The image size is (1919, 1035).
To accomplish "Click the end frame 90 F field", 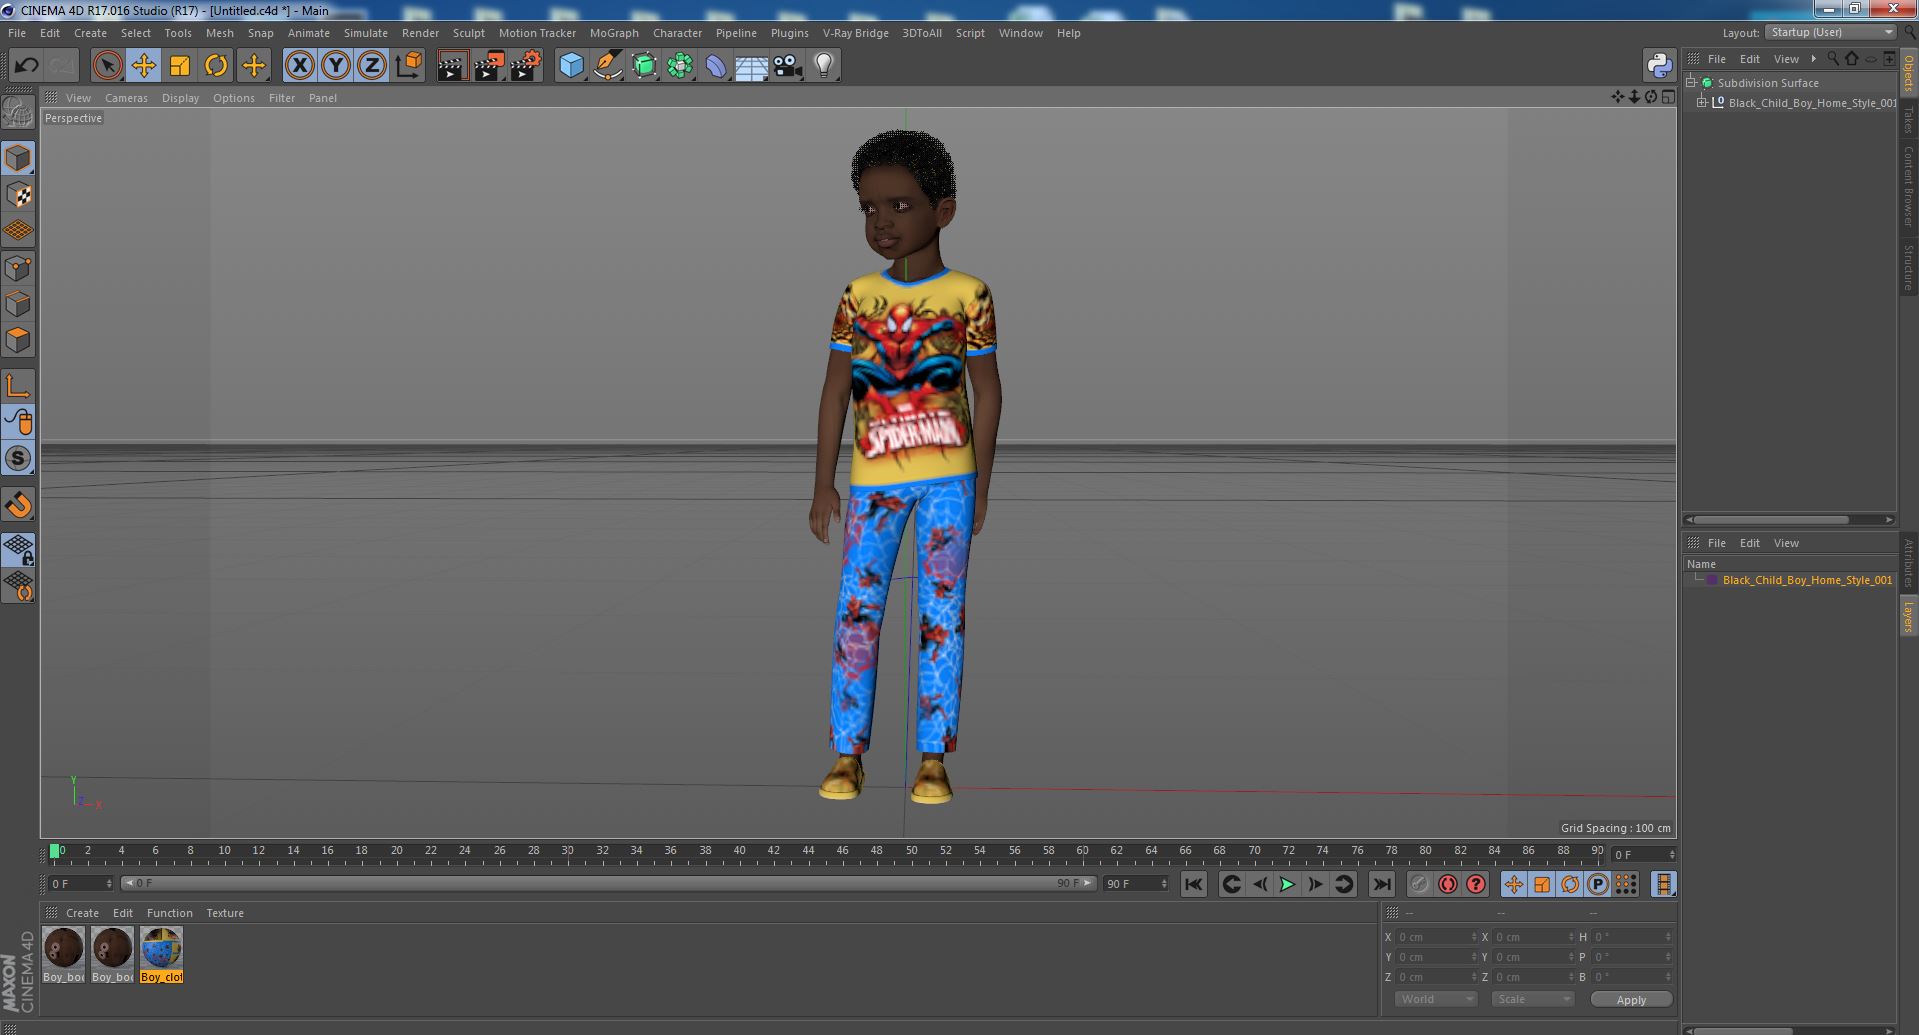I will 1135,884.
